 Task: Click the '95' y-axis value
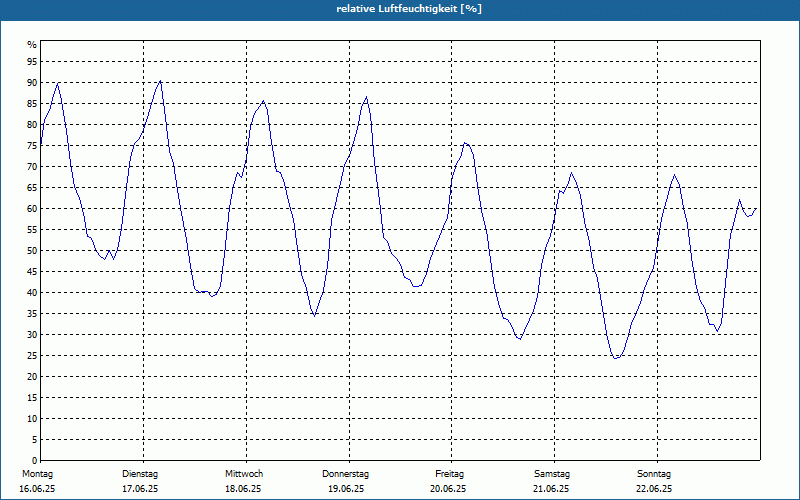click(x=32, y=62)
